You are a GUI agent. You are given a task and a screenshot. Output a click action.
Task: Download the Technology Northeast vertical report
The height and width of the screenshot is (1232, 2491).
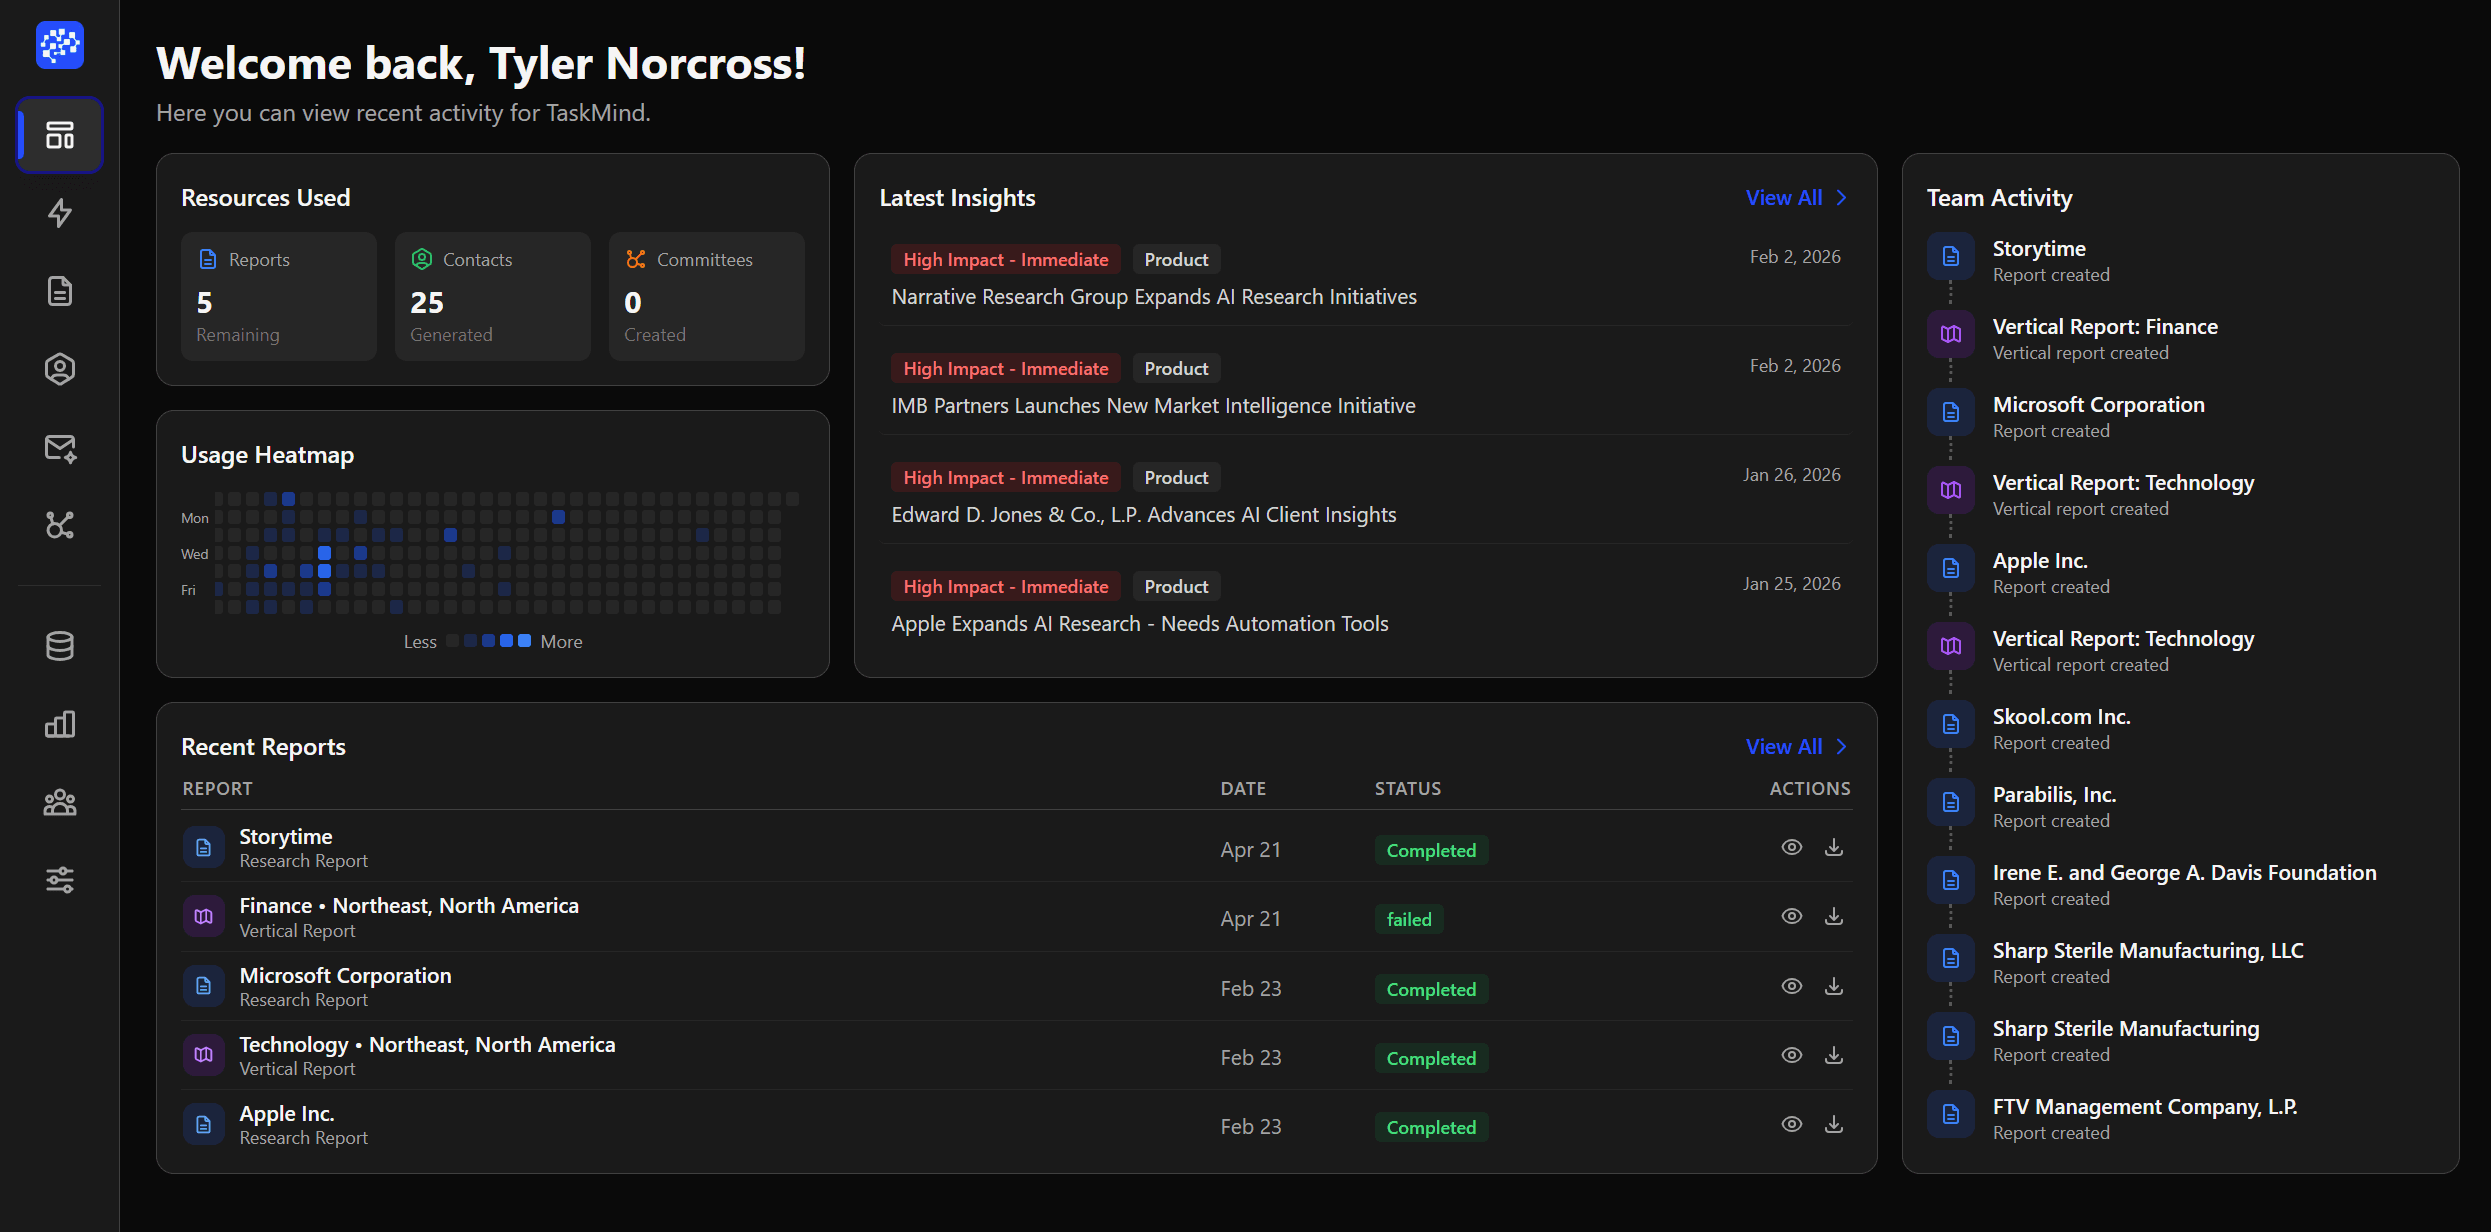pyautogui.click(x=1834, y=1055)
